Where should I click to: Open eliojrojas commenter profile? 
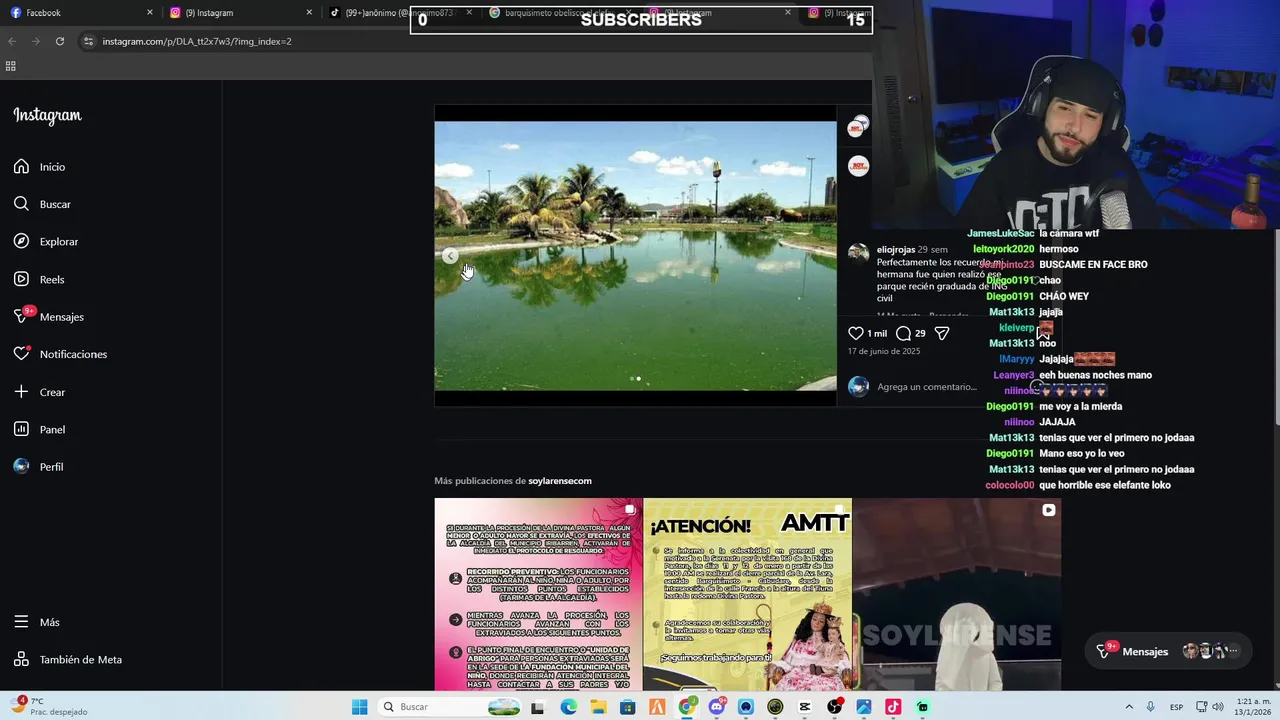896,249
